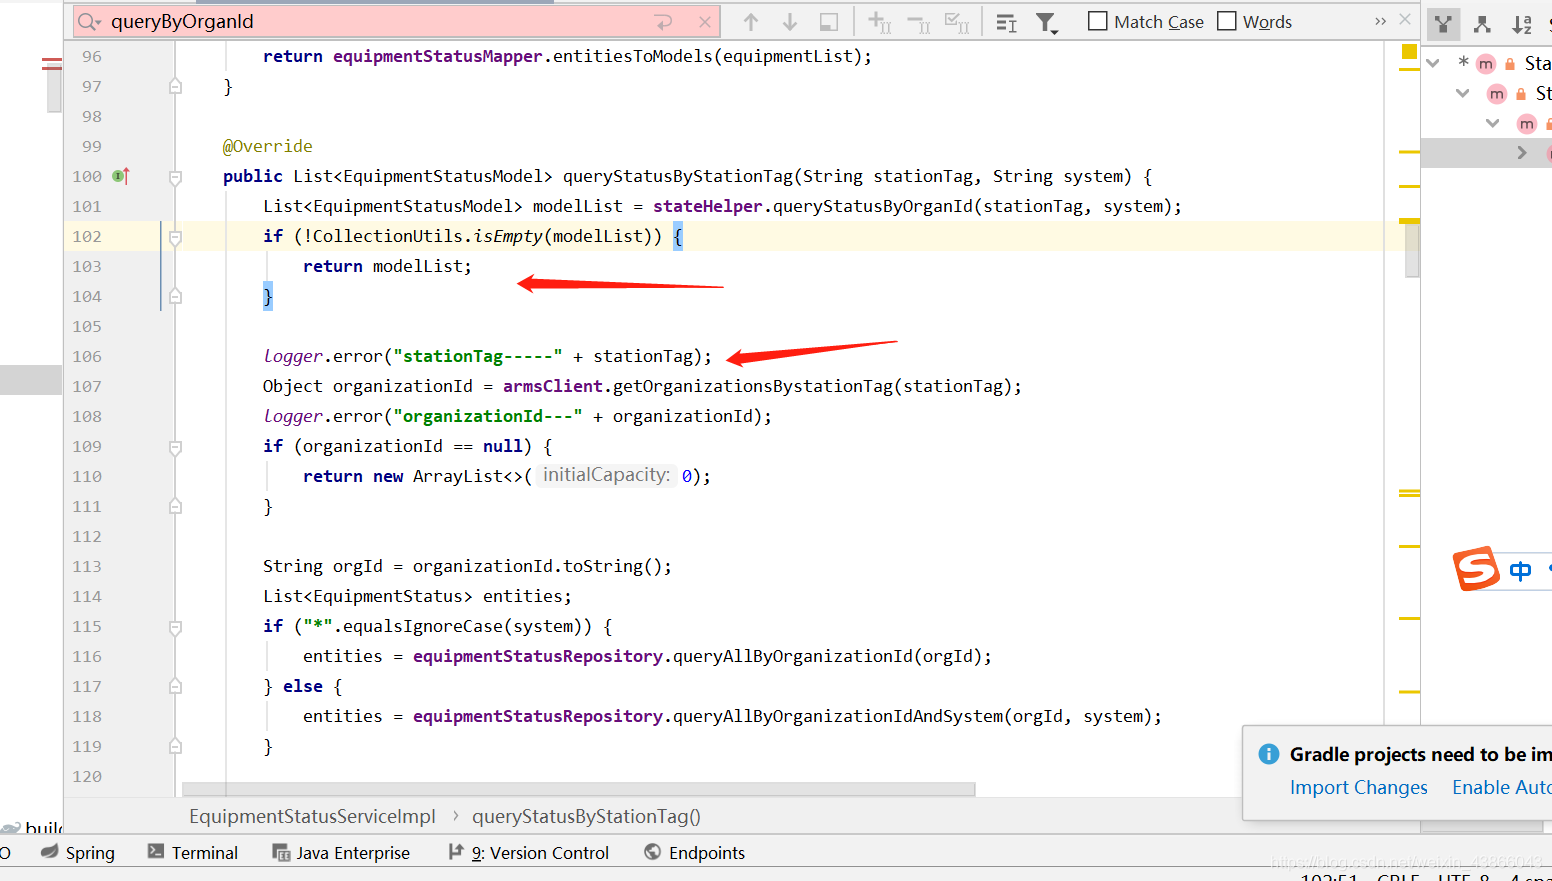Click queryStatusByStationTag() breadcrumb
This screenshot has width=1552, height=881.
[x=586, y=816]
